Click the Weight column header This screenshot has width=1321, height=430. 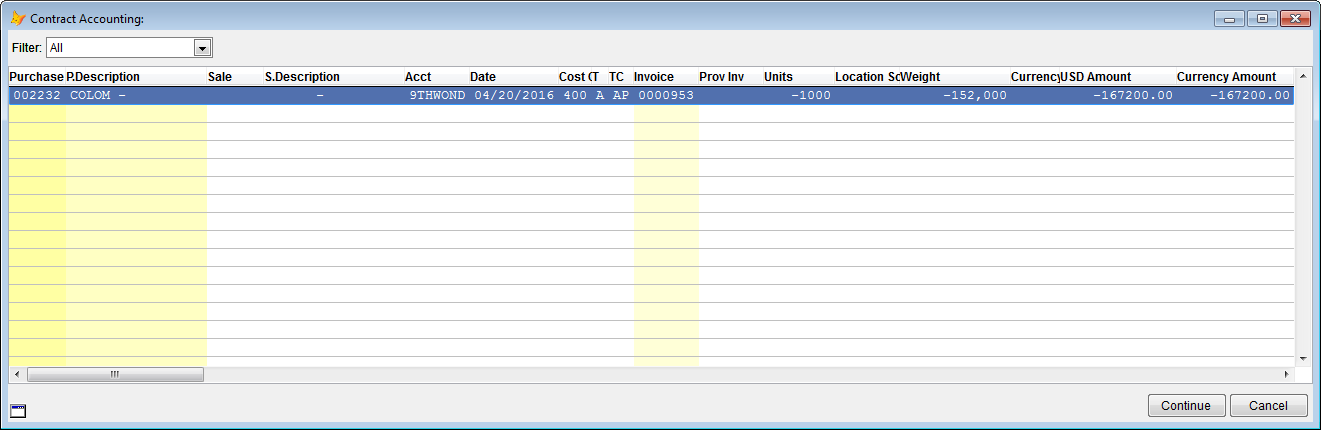pos(954,77)
